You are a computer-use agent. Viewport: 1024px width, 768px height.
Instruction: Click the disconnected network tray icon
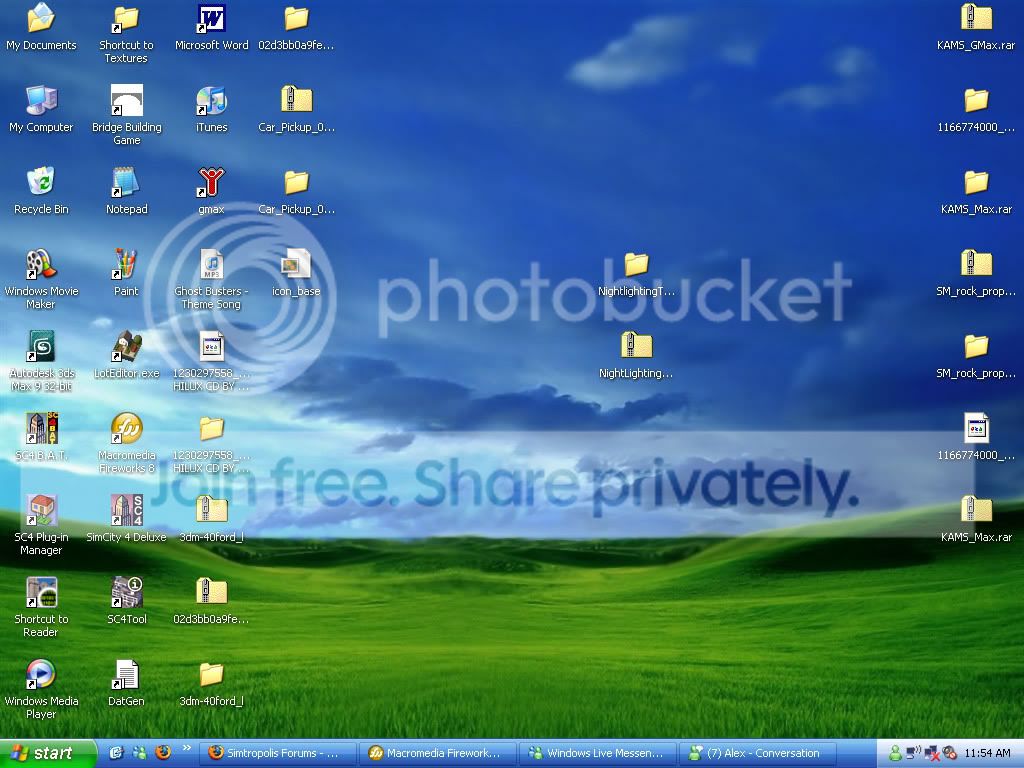931,754
